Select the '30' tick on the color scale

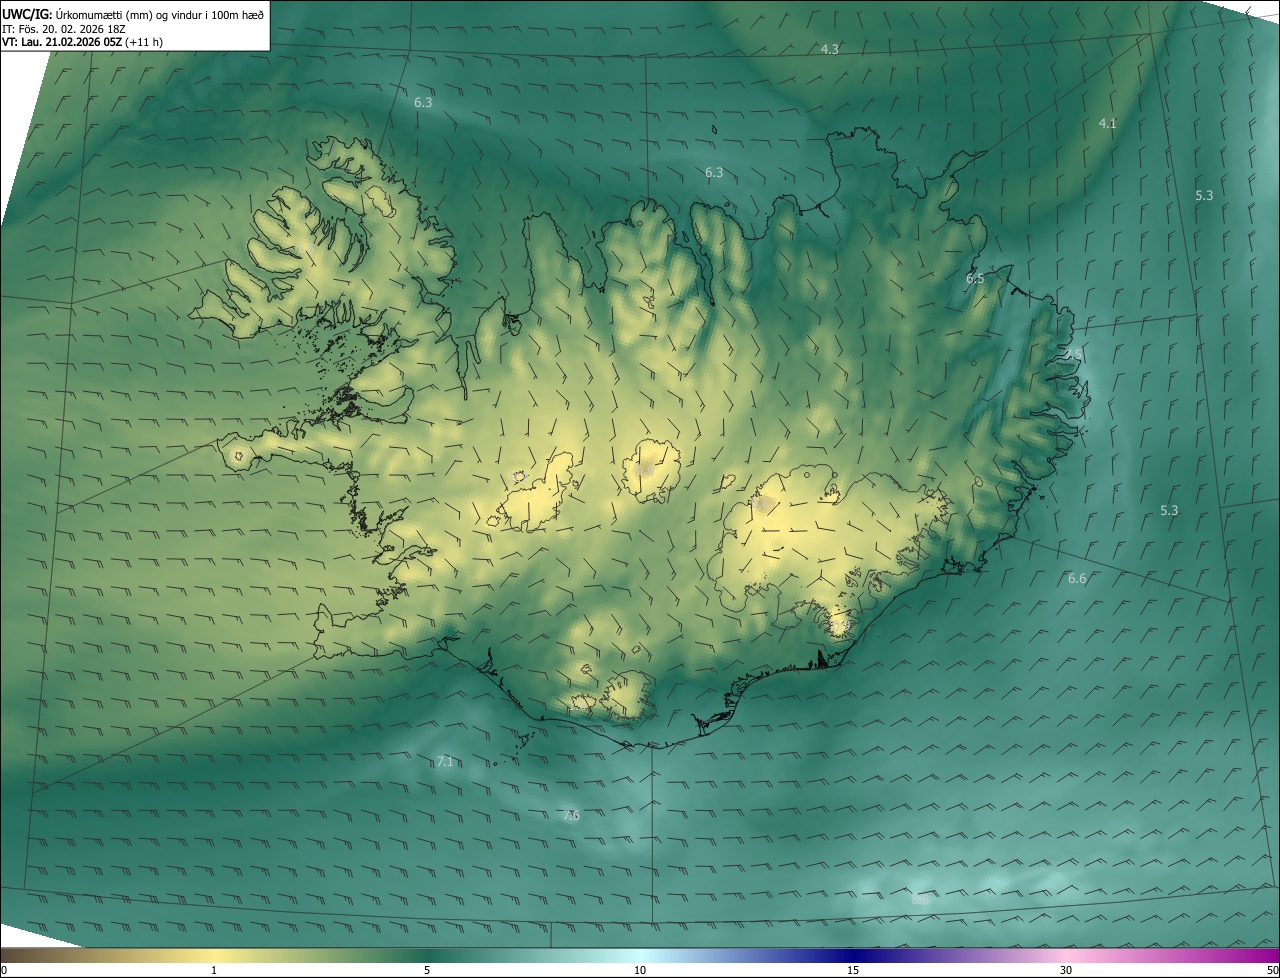click(1066, 970)
